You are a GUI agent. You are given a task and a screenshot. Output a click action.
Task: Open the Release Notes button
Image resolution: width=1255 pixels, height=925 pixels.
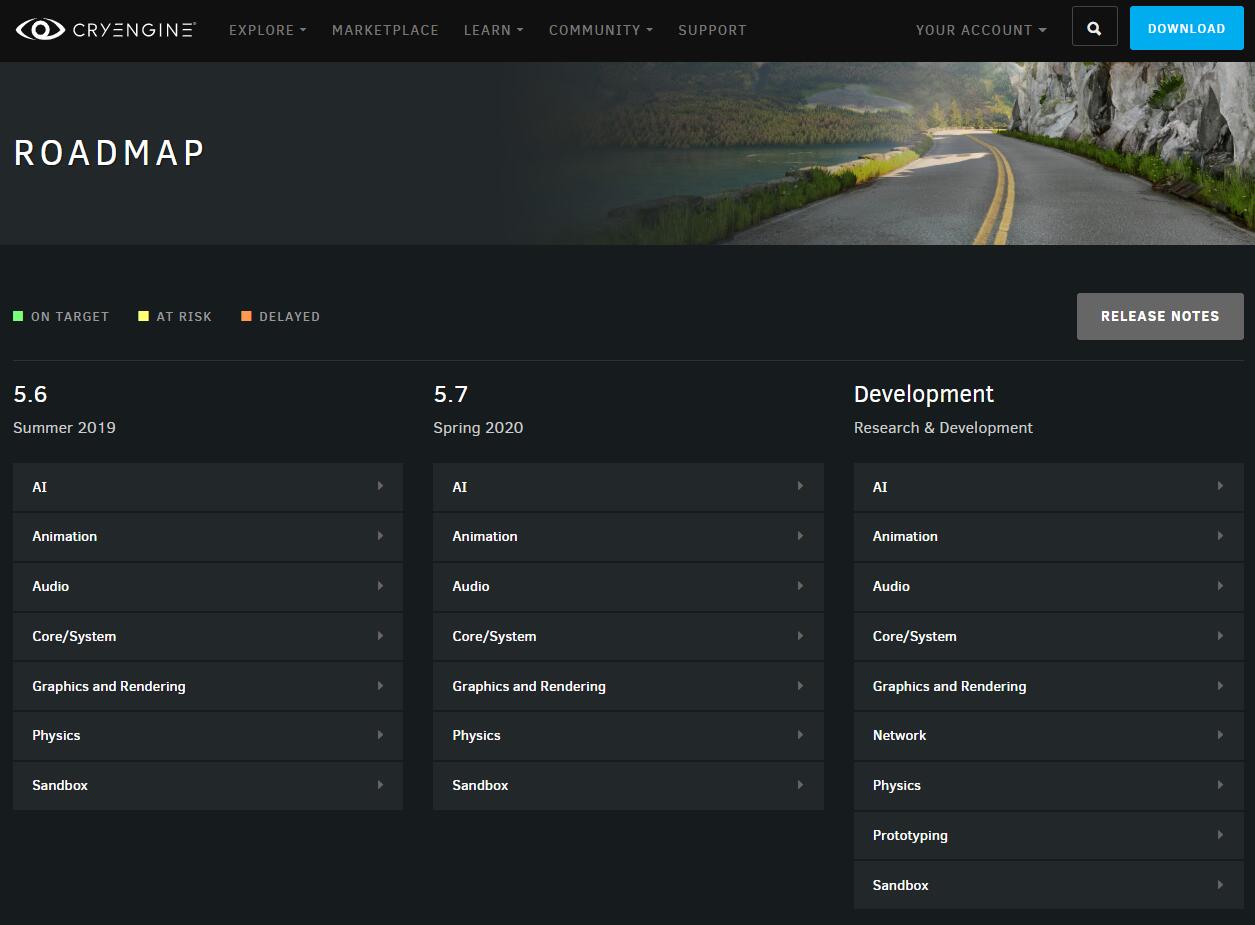pos(1159,316)
